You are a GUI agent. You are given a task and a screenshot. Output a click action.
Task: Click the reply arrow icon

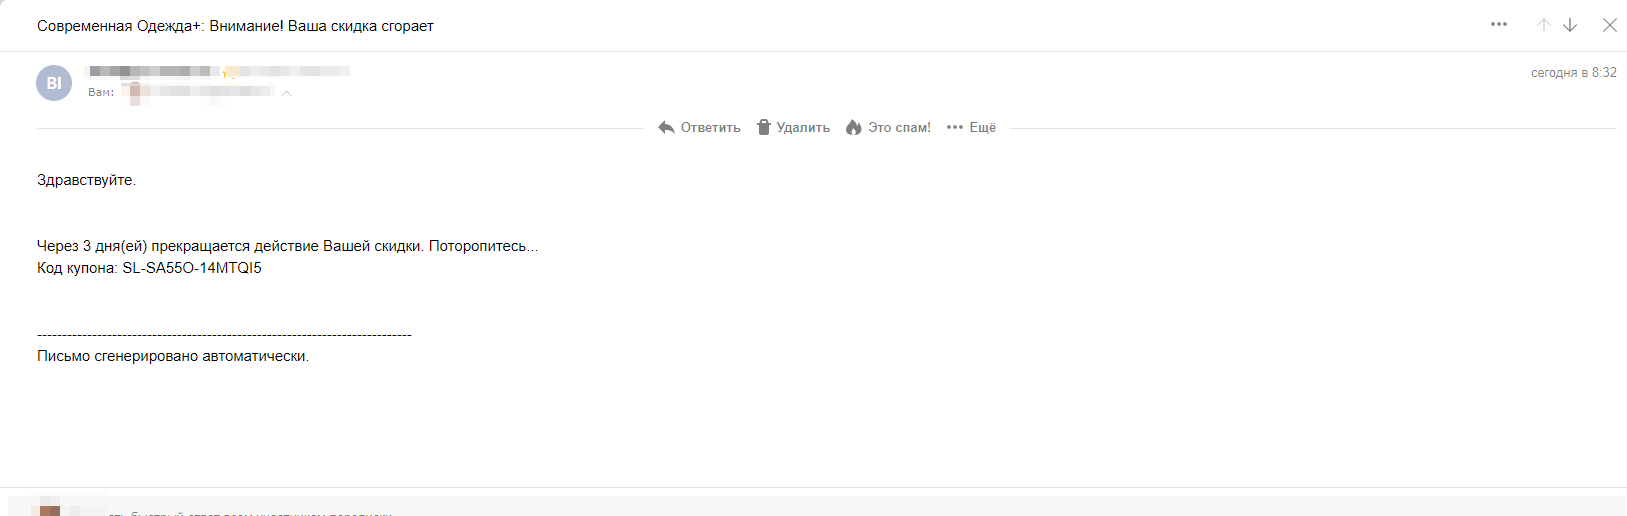[x=666, y=127]
